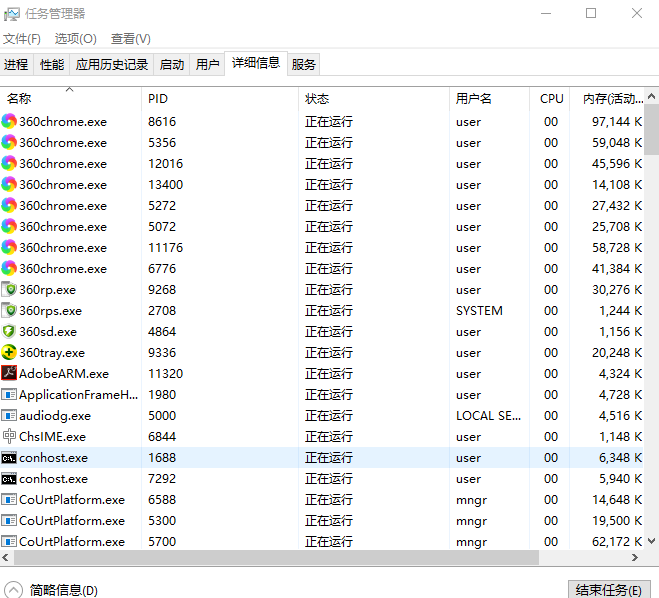Sort by the 内存(活动... column header

tap(607, 99)
